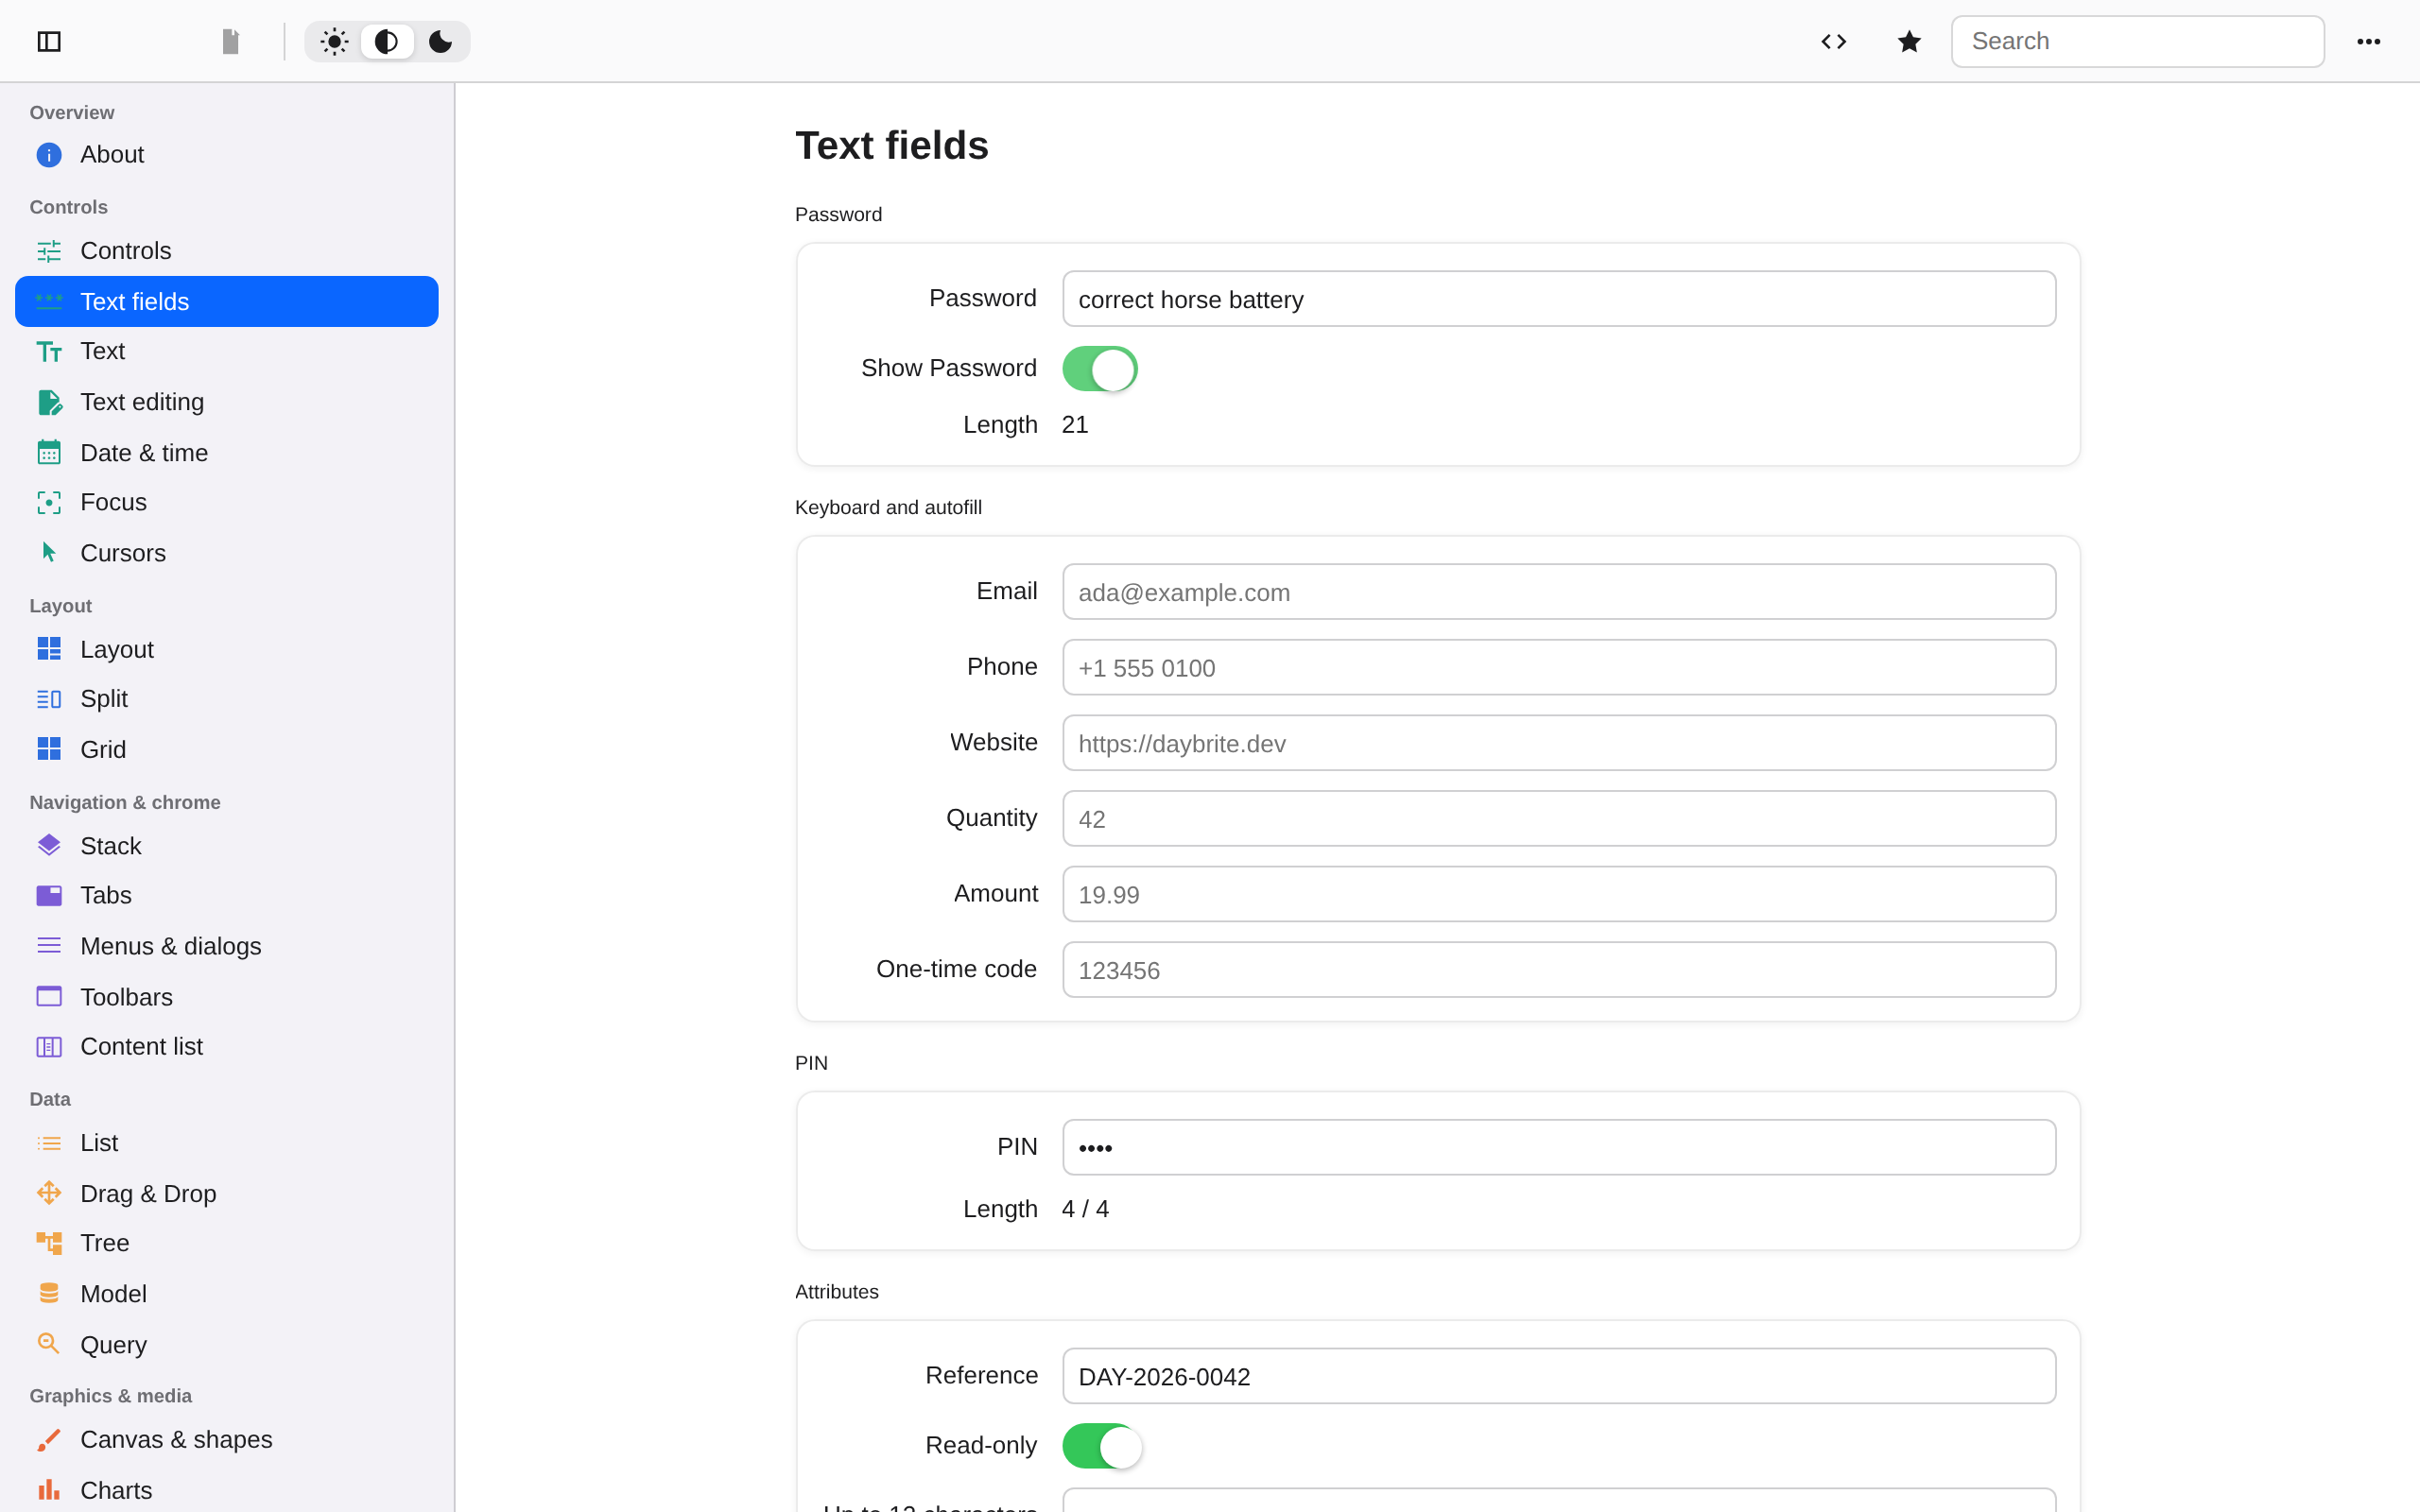Click the Date & time calendar icon

pos(49,453)
